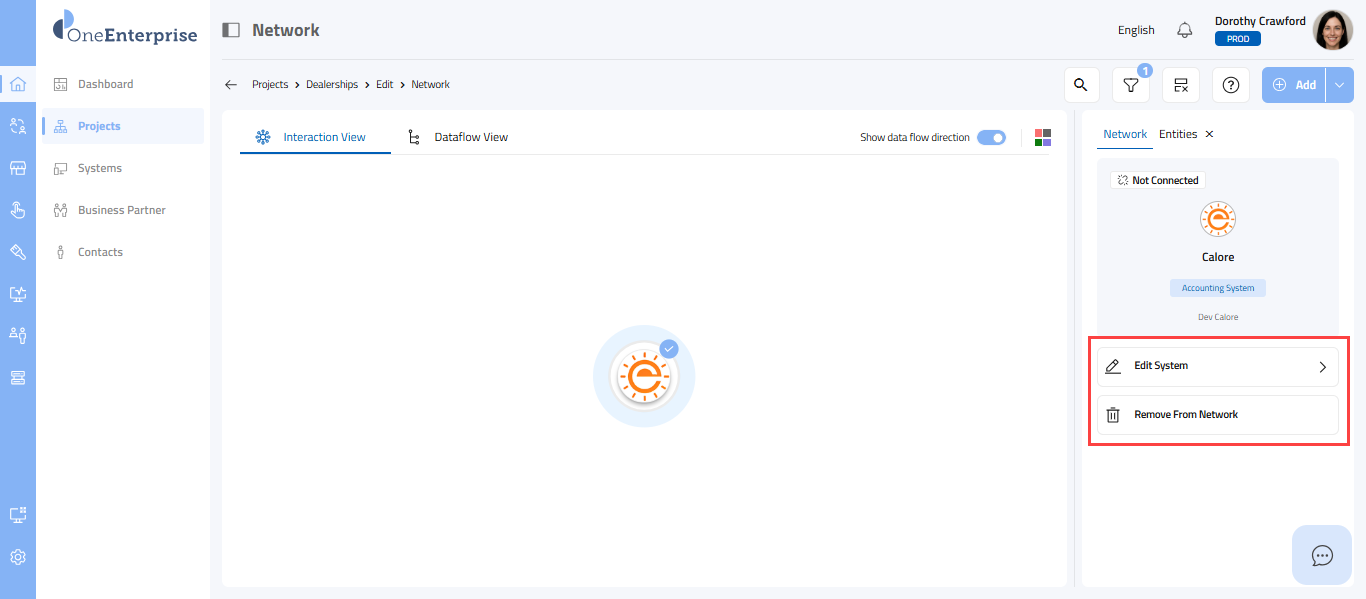Click the color legend swatch icon

pos(1043,137)
